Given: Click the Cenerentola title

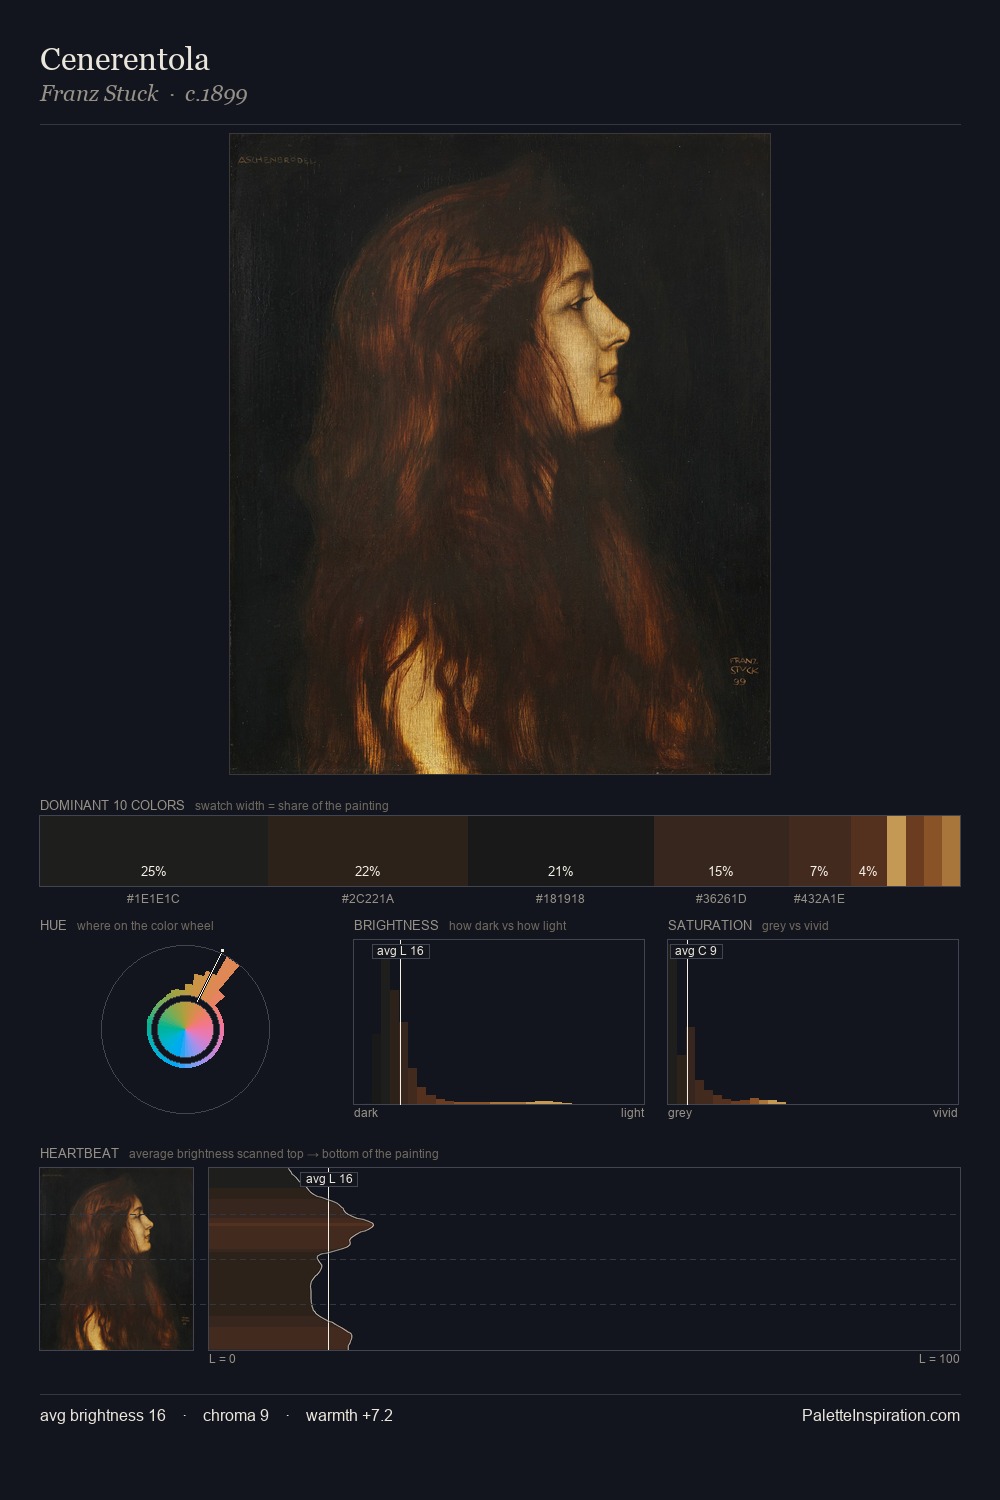Looking at the screenshot, I should pyautogui.click(x=125, y=60).
